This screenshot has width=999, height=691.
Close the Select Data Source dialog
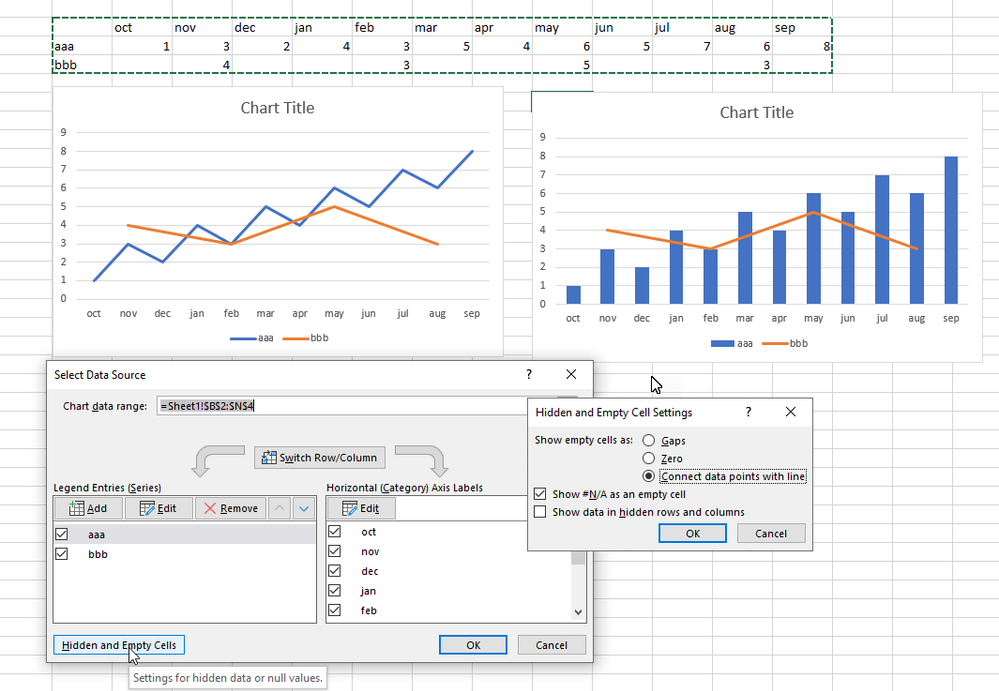click(x=571, y=374)
